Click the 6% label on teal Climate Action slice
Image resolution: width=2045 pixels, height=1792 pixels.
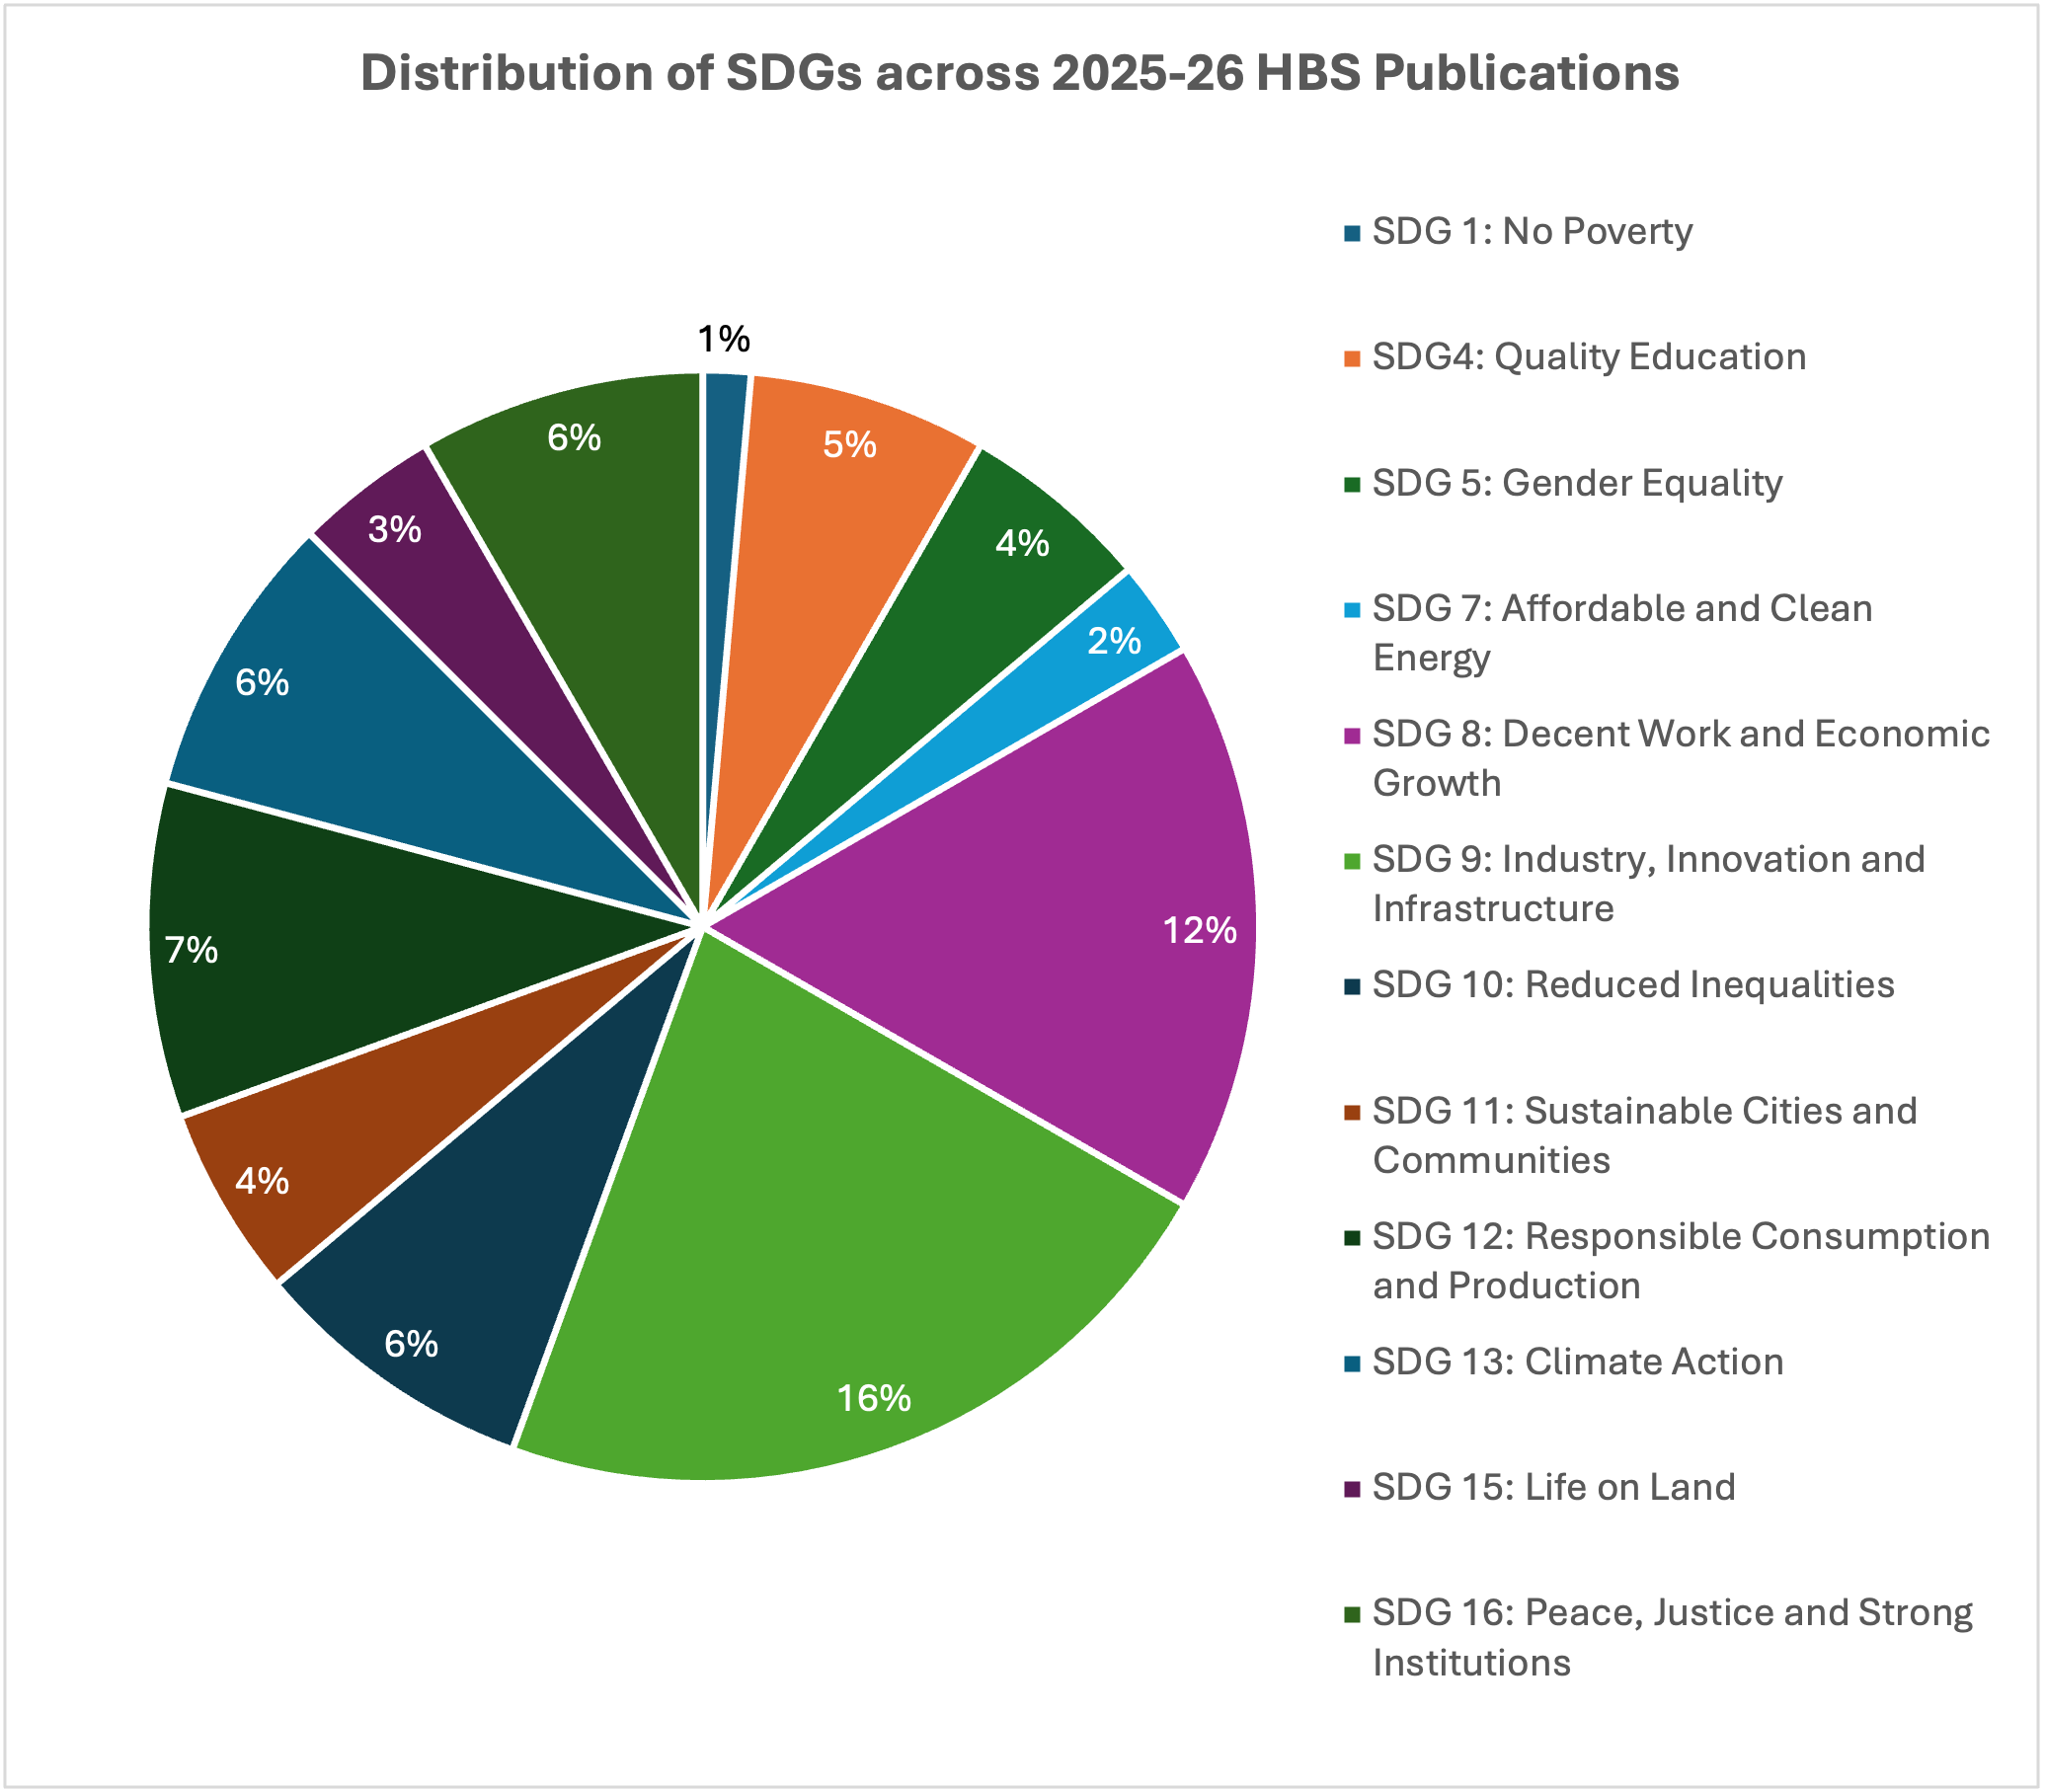coord(262,684)
